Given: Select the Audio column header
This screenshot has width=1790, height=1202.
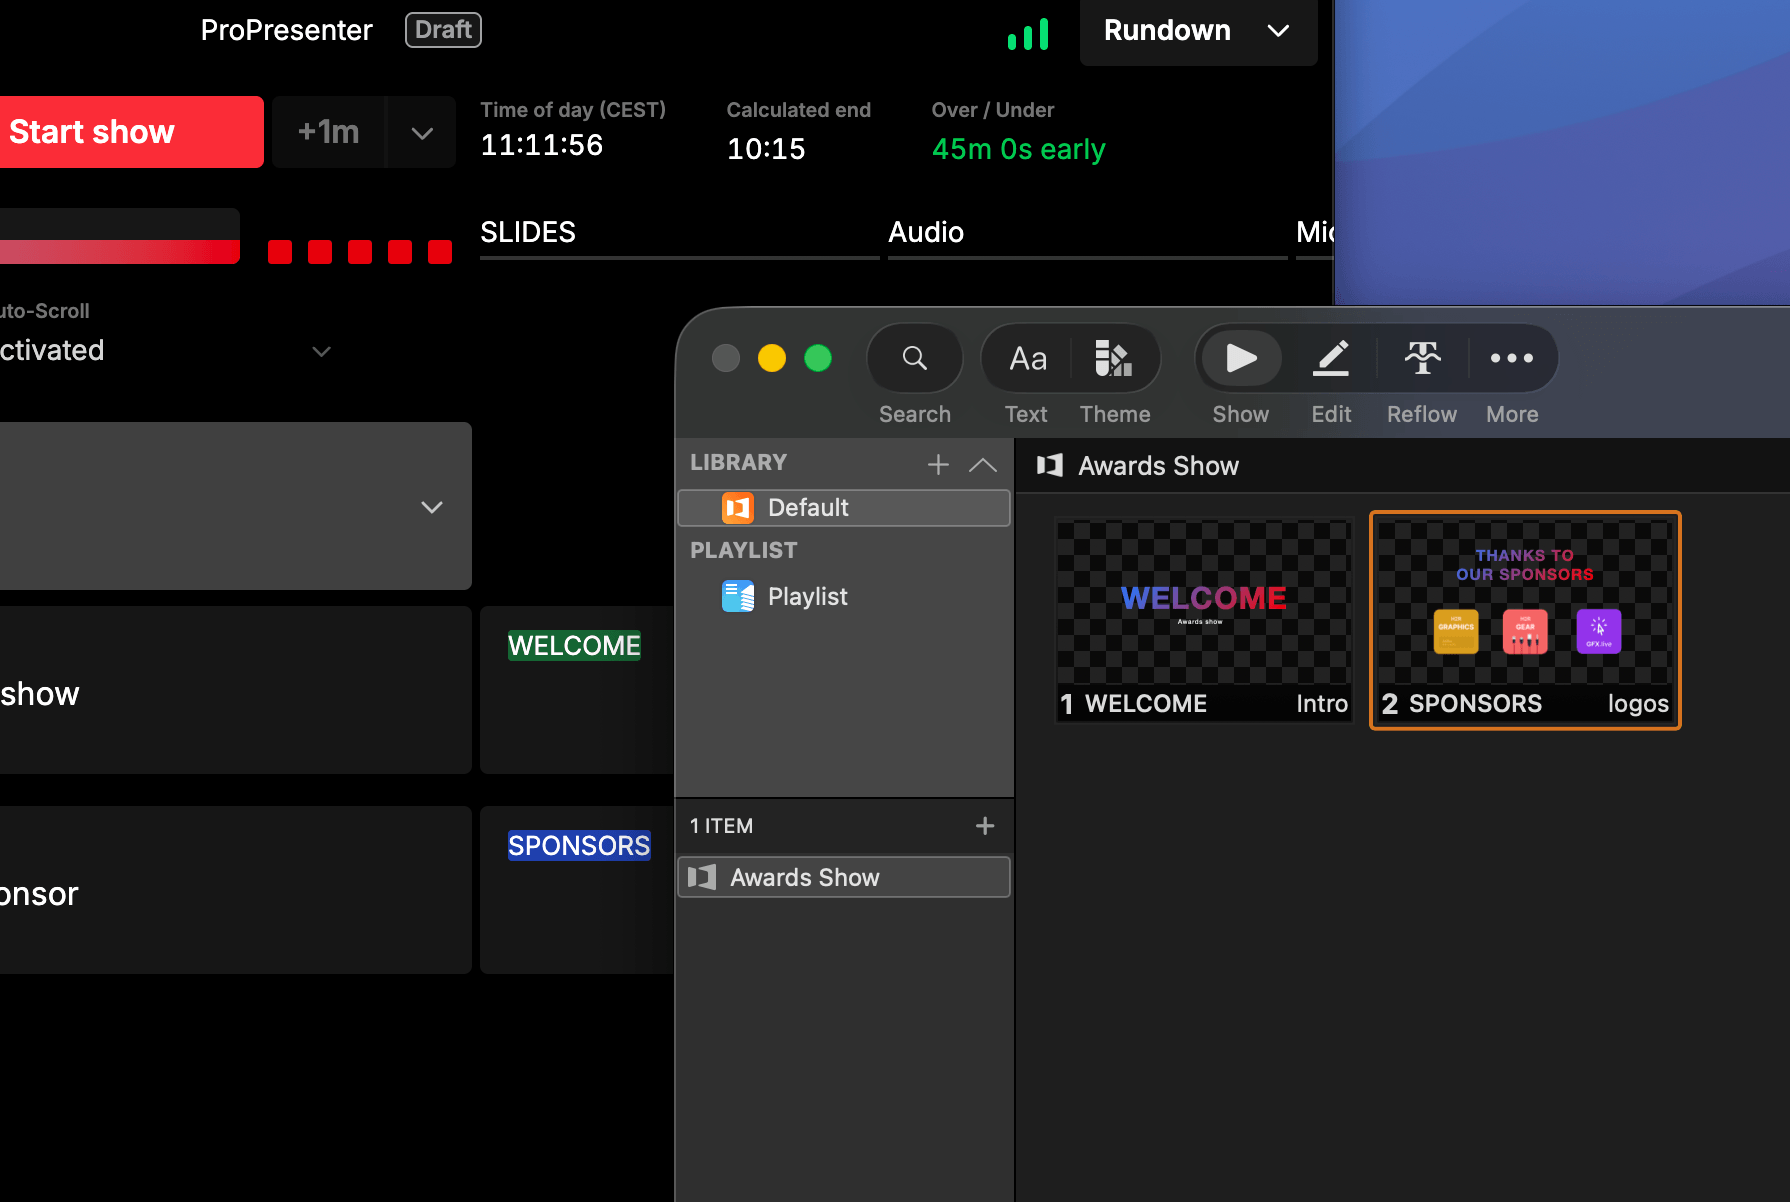Looking at the screenshot, I should click(926, 232).
